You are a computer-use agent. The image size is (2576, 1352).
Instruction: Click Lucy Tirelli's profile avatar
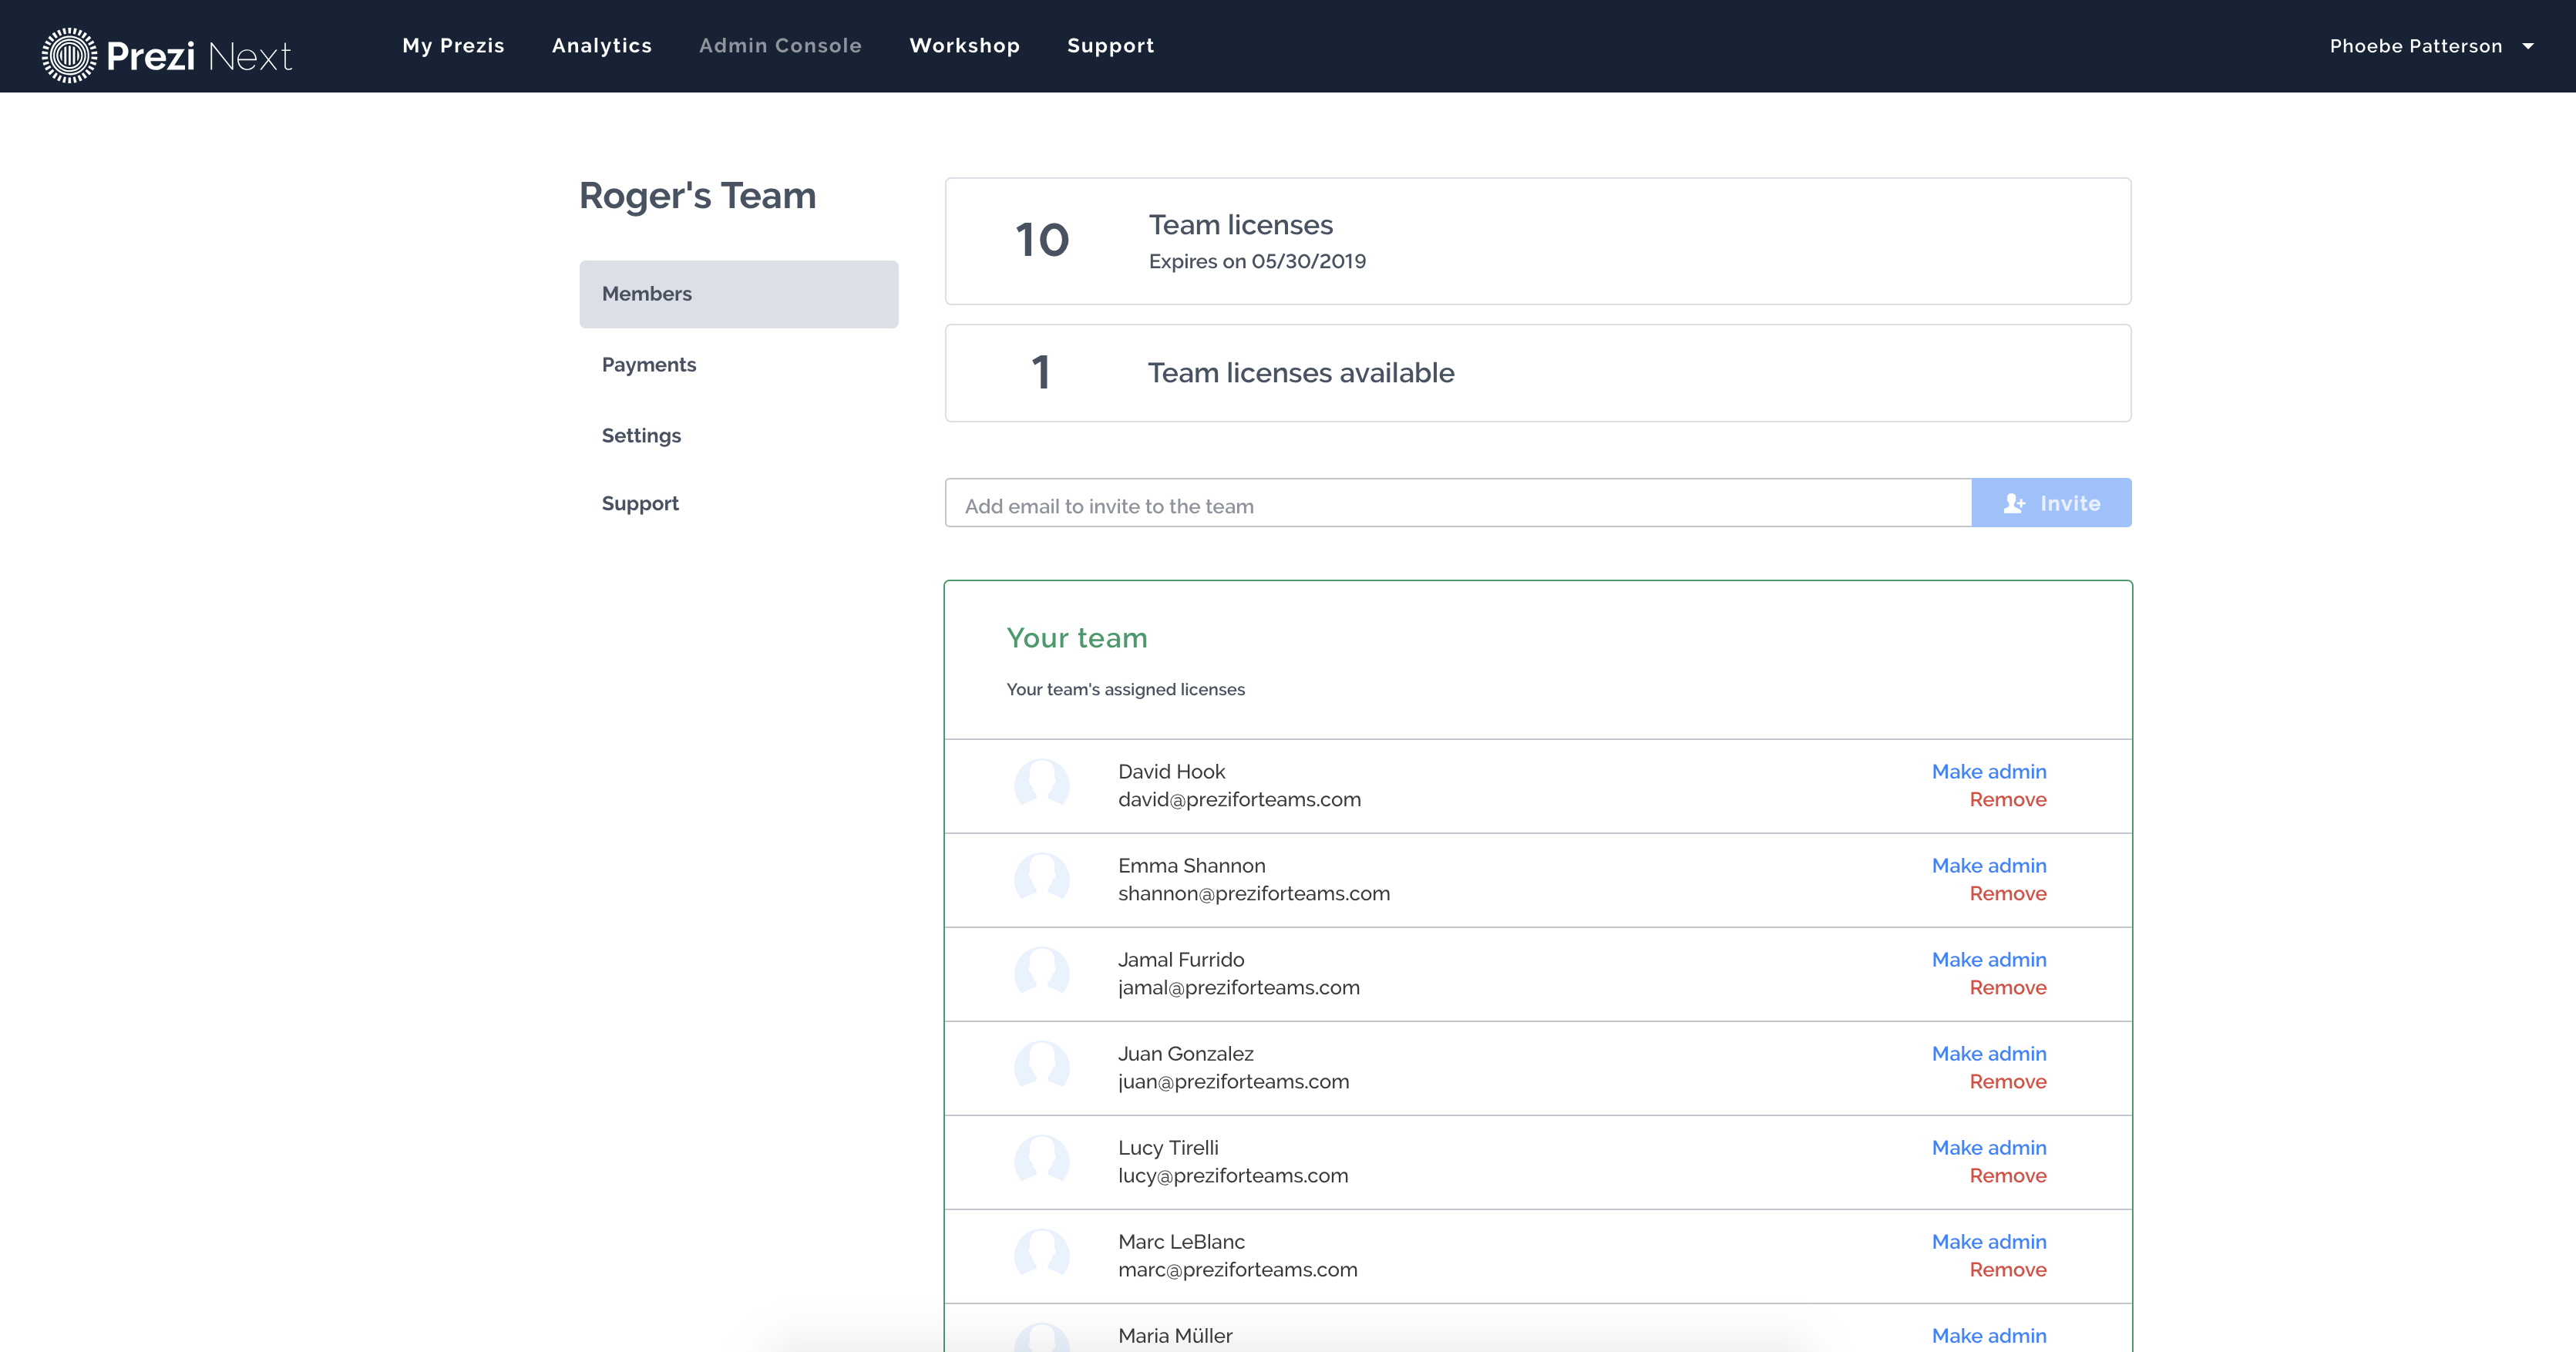click(1041, 1161)
